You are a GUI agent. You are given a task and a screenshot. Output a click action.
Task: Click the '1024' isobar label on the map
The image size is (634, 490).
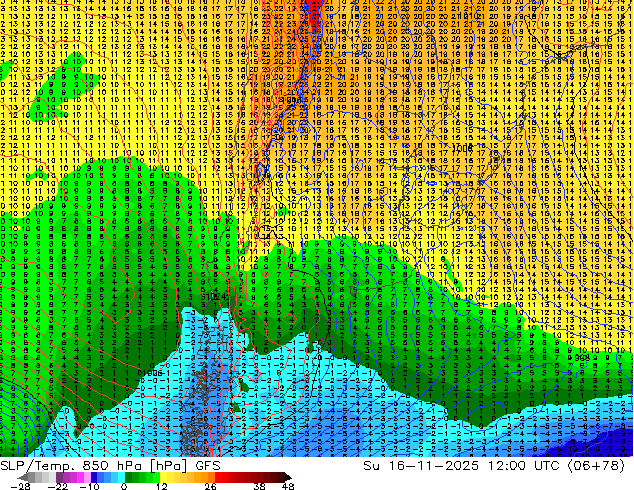[215, 296]
